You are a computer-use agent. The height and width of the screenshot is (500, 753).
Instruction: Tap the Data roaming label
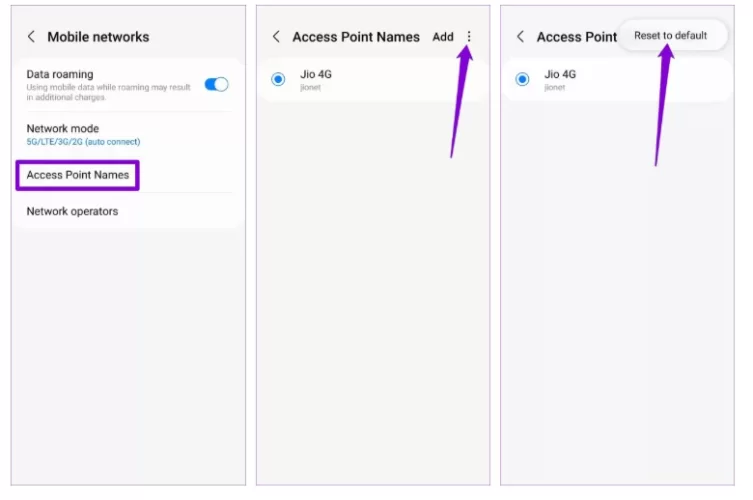click(60, 74)
